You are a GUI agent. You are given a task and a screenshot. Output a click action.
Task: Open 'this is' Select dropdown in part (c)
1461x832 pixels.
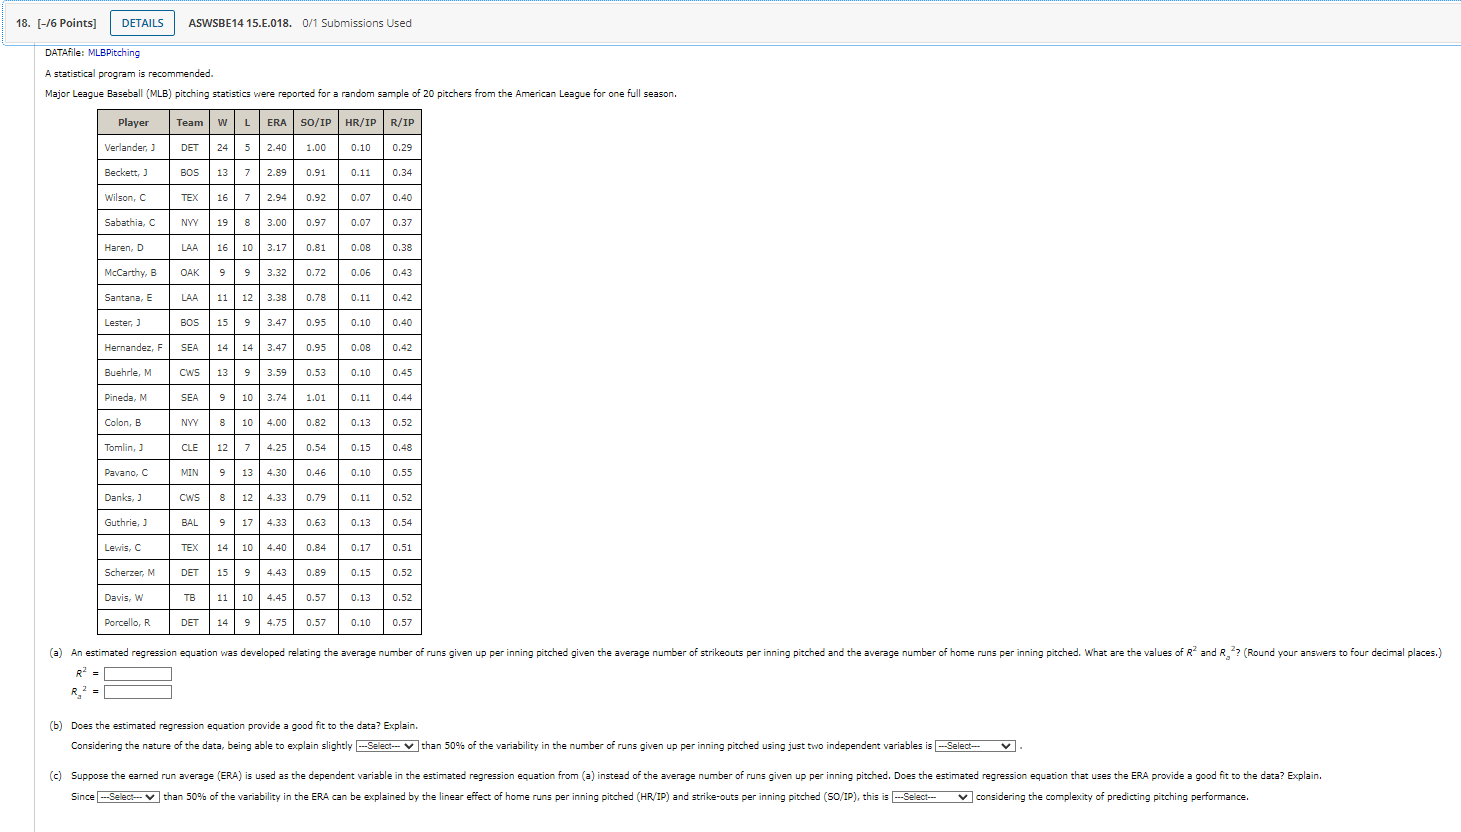pos(931,797)
